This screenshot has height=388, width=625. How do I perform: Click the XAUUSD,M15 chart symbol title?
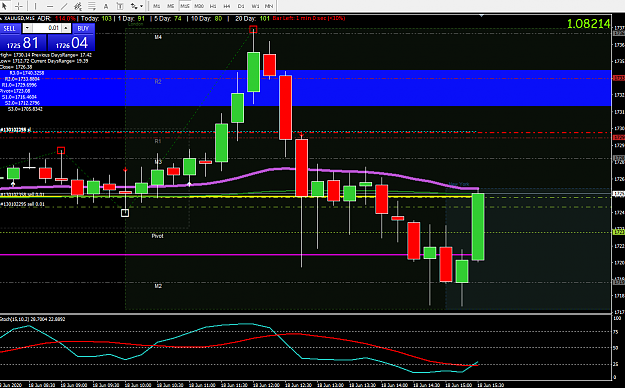19,18
